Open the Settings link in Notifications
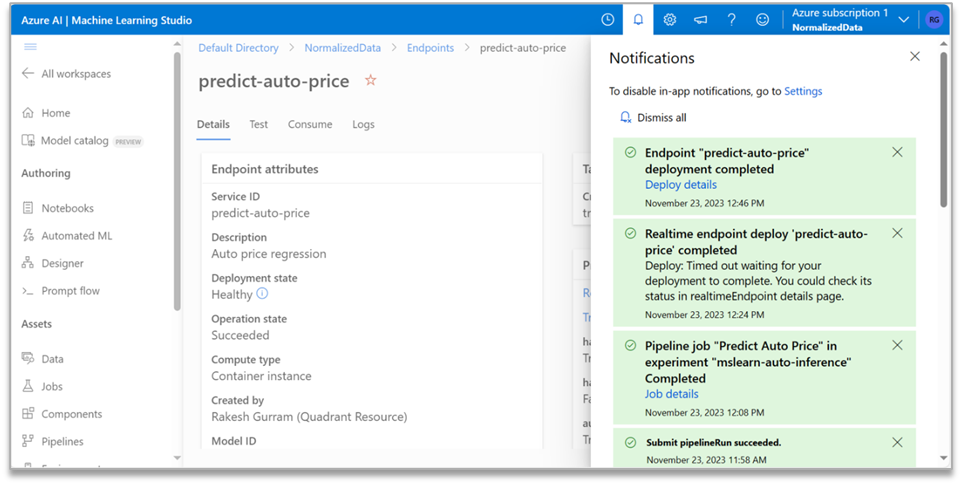Screen dimensions: 962x485 803,91
